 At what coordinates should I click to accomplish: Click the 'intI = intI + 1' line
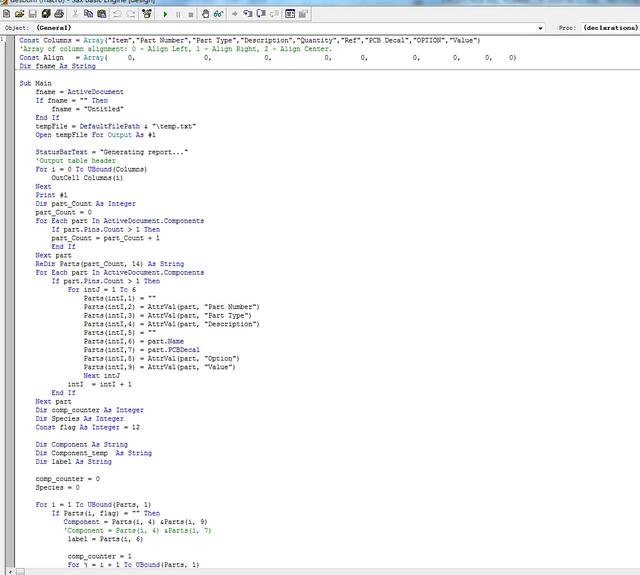click(x=100, y=384)
